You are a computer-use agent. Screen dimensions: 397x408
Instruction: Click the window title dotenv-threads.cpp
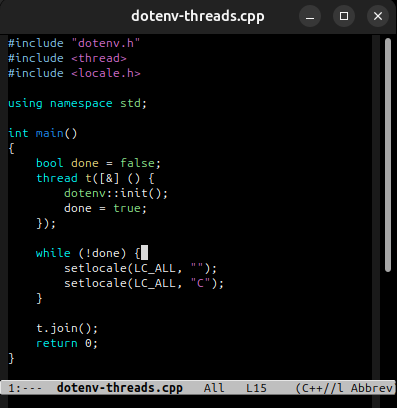tap(198, 16)
